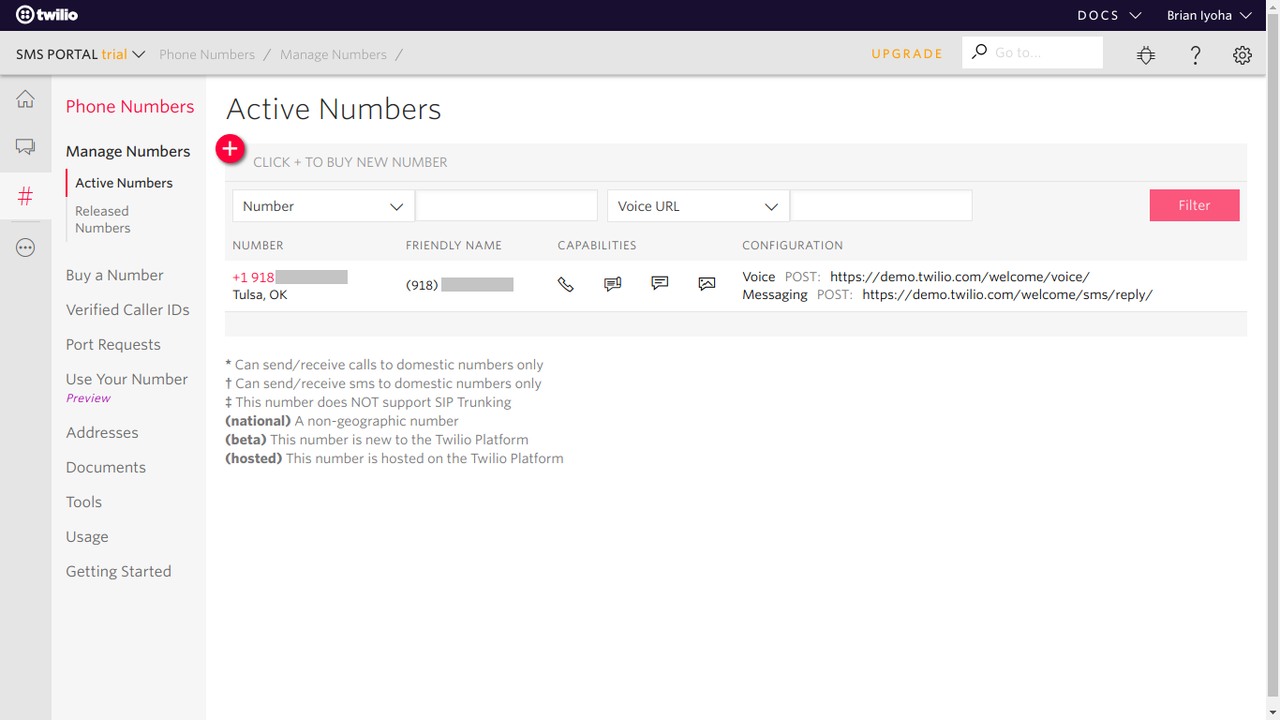Click the MMS picture message capability icon
The height and width of the screenshot is (720, 1280).
(707, 285)
